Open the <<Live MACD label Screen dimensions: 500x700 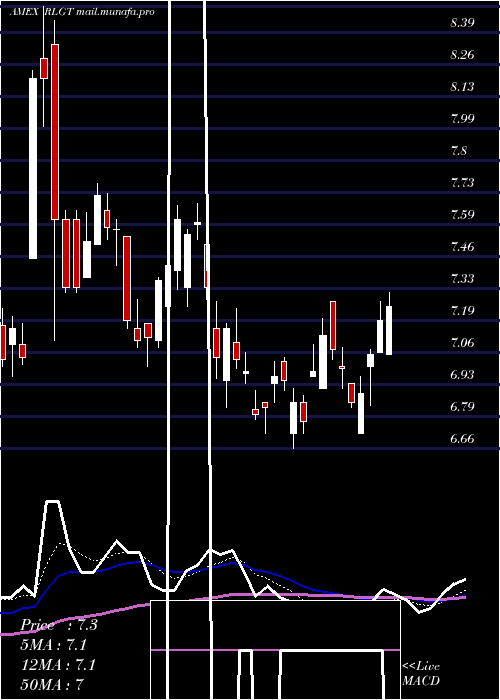tap(421, 674)
